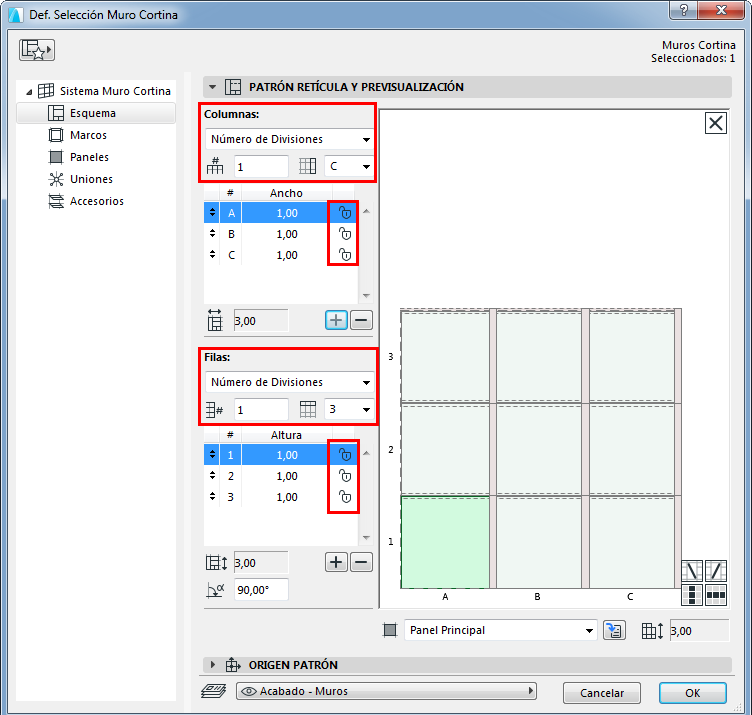
Task: Click the apply panel class icon
Action: point(614,630)
